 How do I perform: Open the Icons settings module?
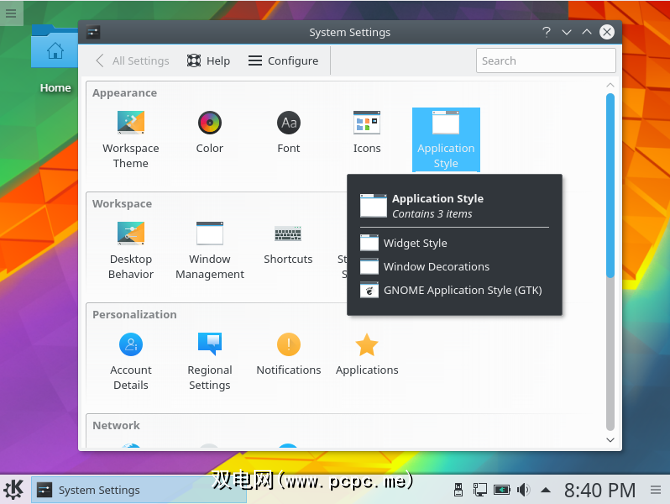click(x=367, y=132)
